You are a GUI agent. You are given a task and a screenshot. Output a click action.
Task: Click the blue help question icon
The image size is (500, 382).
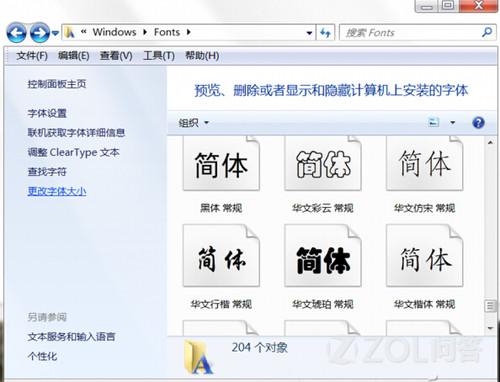click(x=478, y=123)
